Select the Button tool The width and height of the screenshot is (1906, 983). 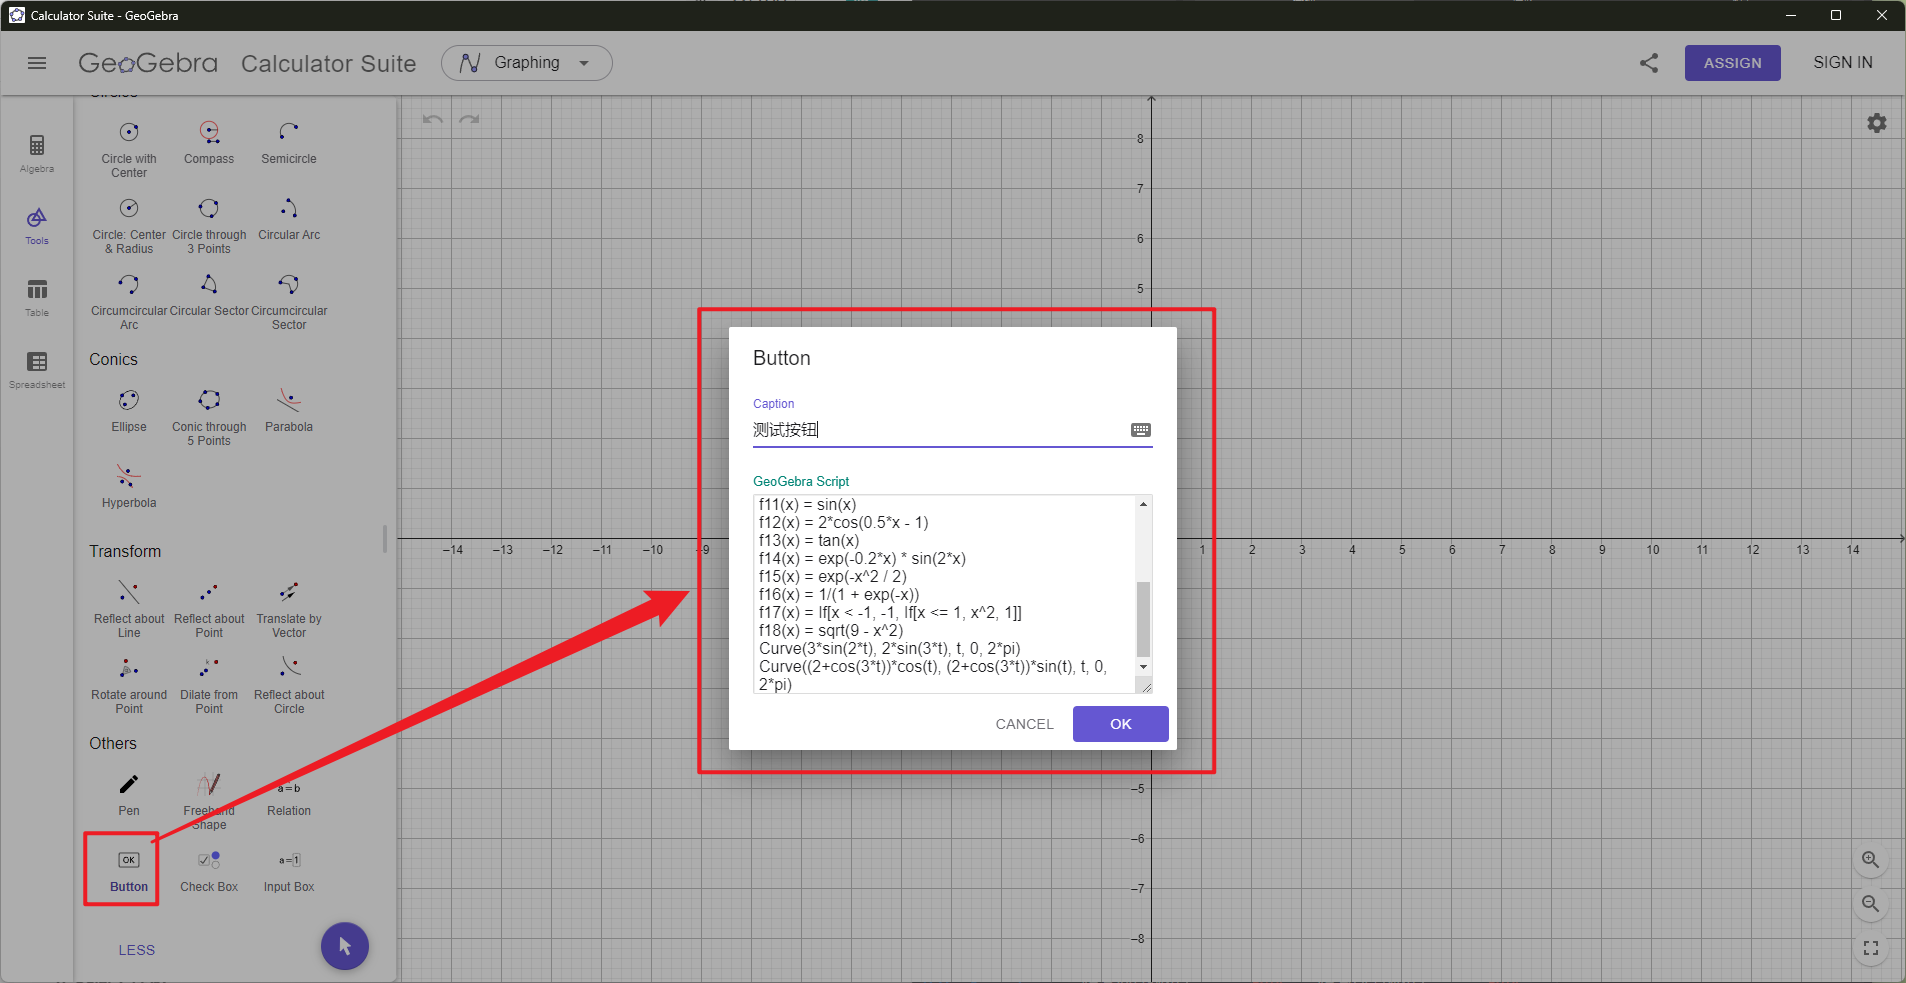click(x=129, y=871)
